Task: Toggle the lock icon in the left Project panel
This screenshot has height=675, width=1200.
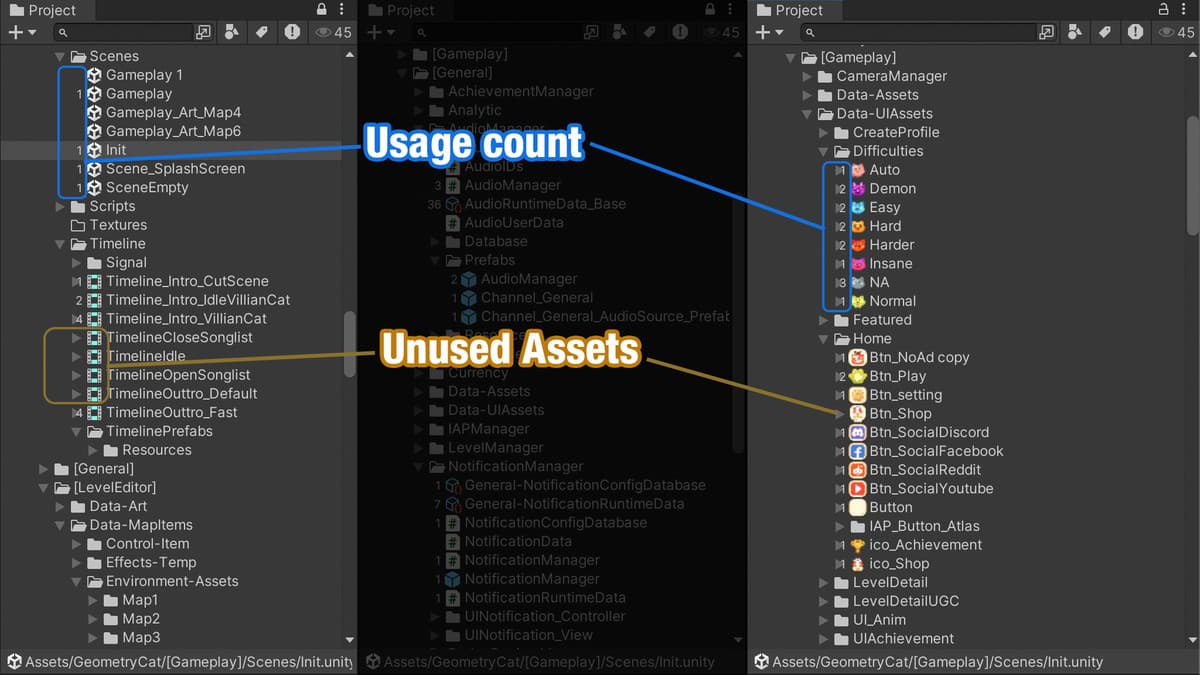Action: coord(321,9)
